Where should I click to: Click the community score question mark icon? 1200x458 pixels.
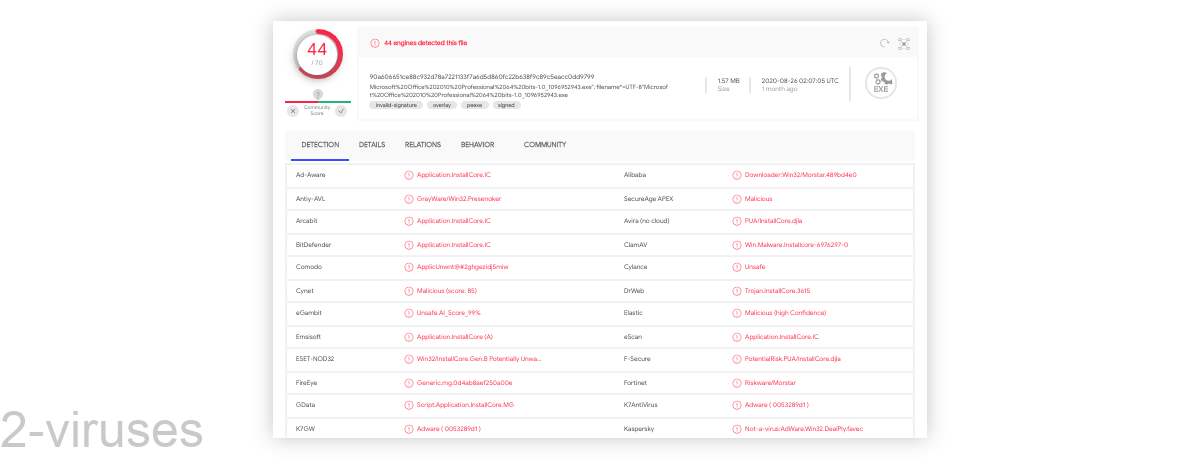click(x=317, y=94)
